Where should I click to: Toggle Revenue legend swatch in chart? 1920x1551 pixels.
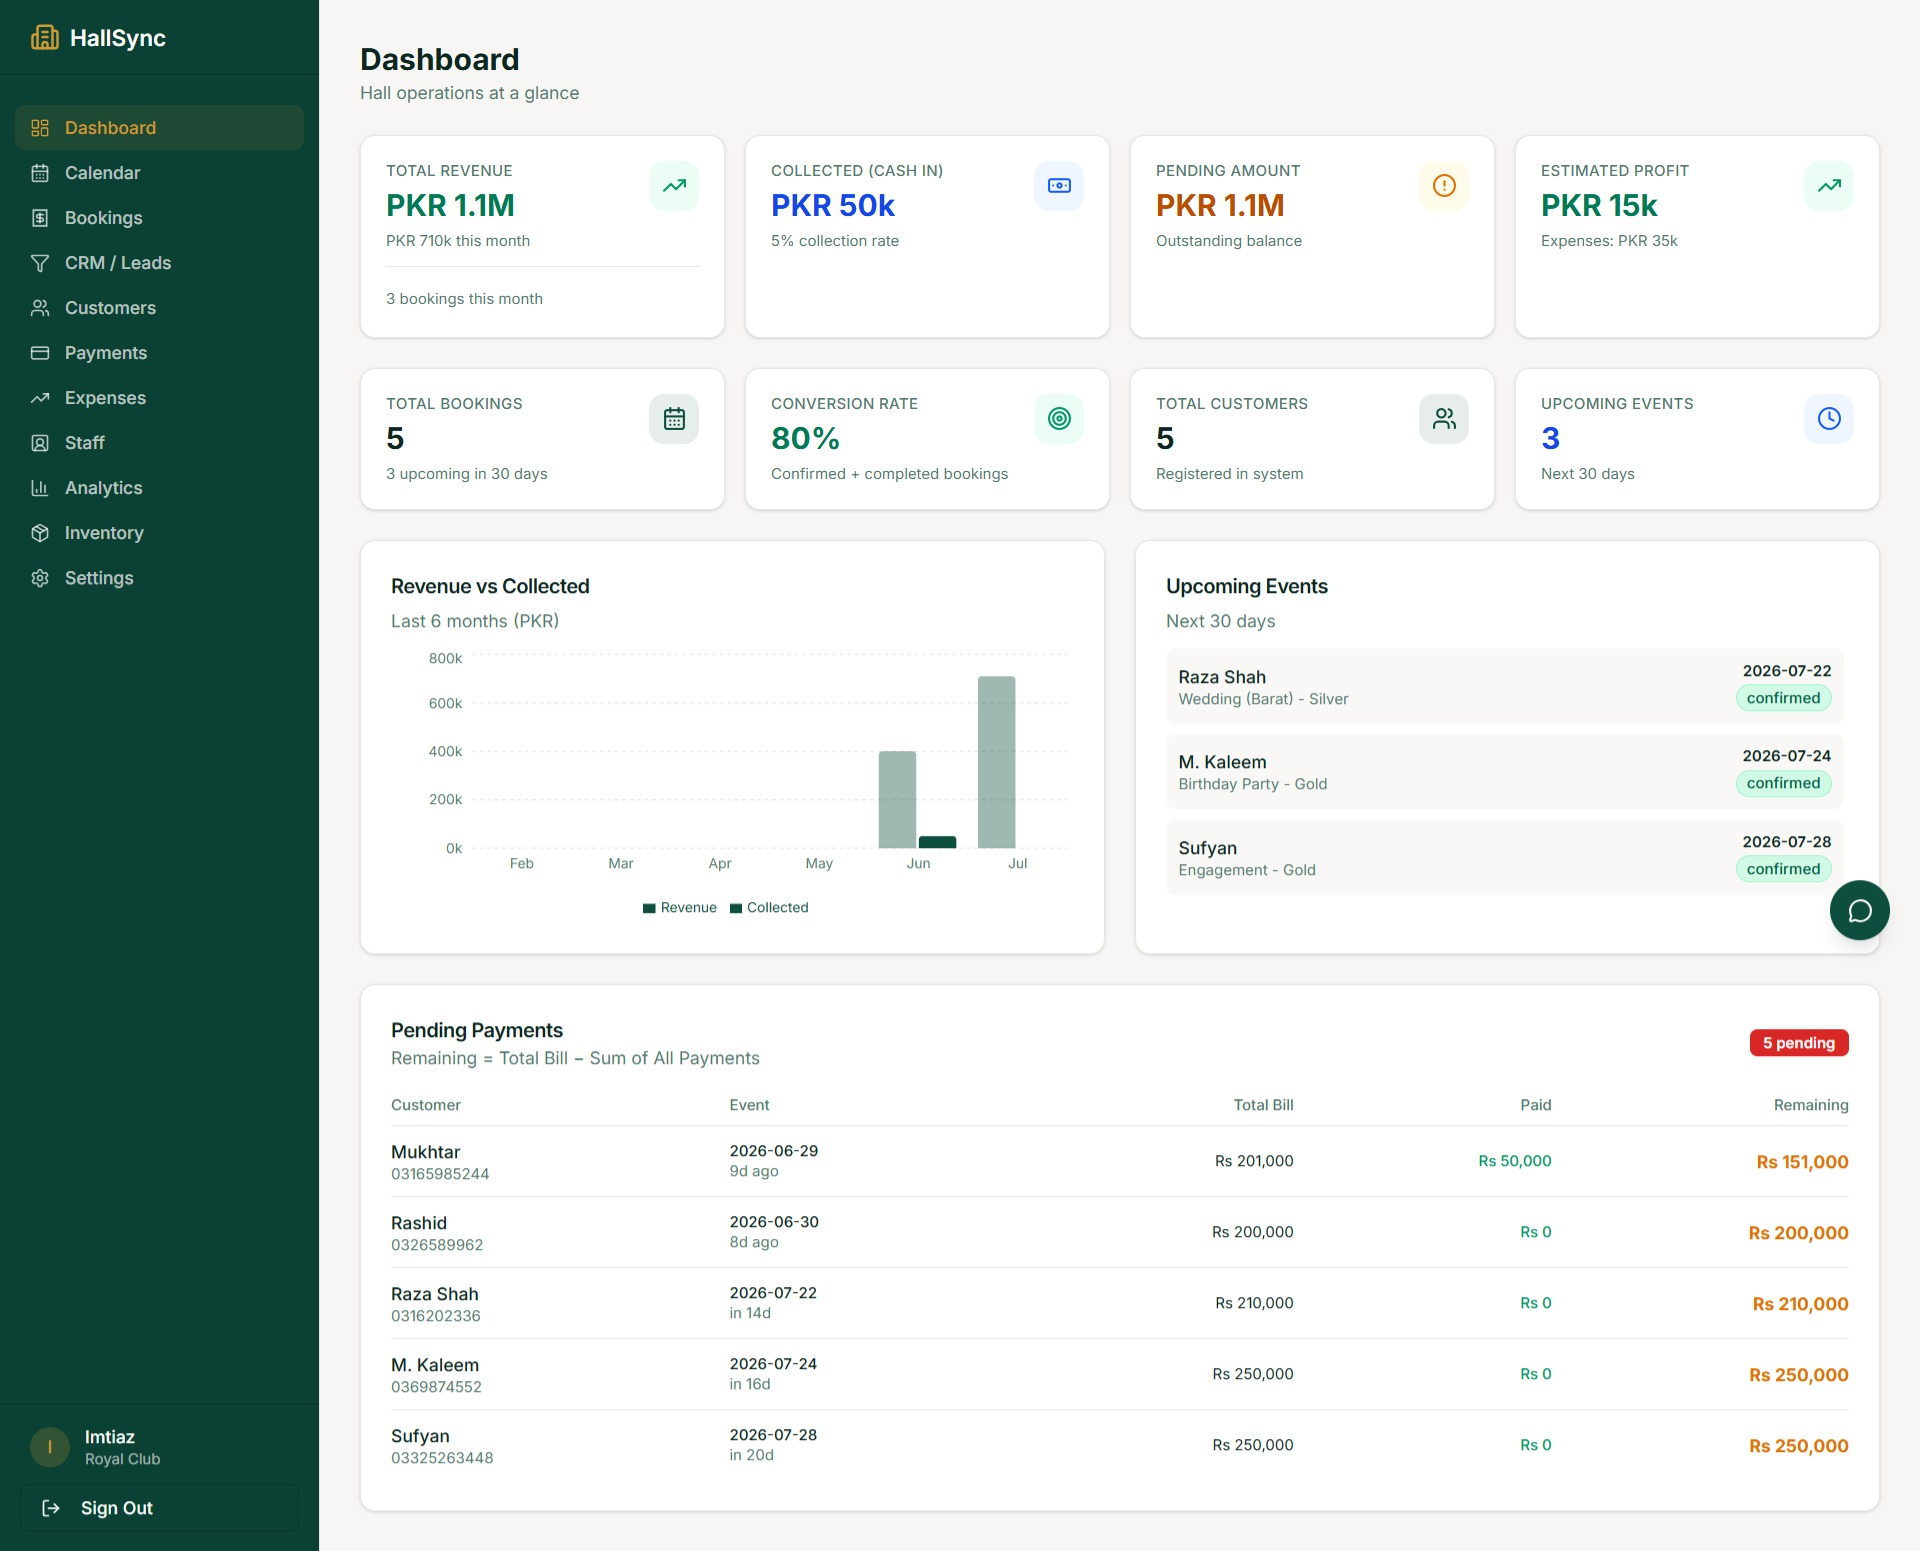point(649,908)
